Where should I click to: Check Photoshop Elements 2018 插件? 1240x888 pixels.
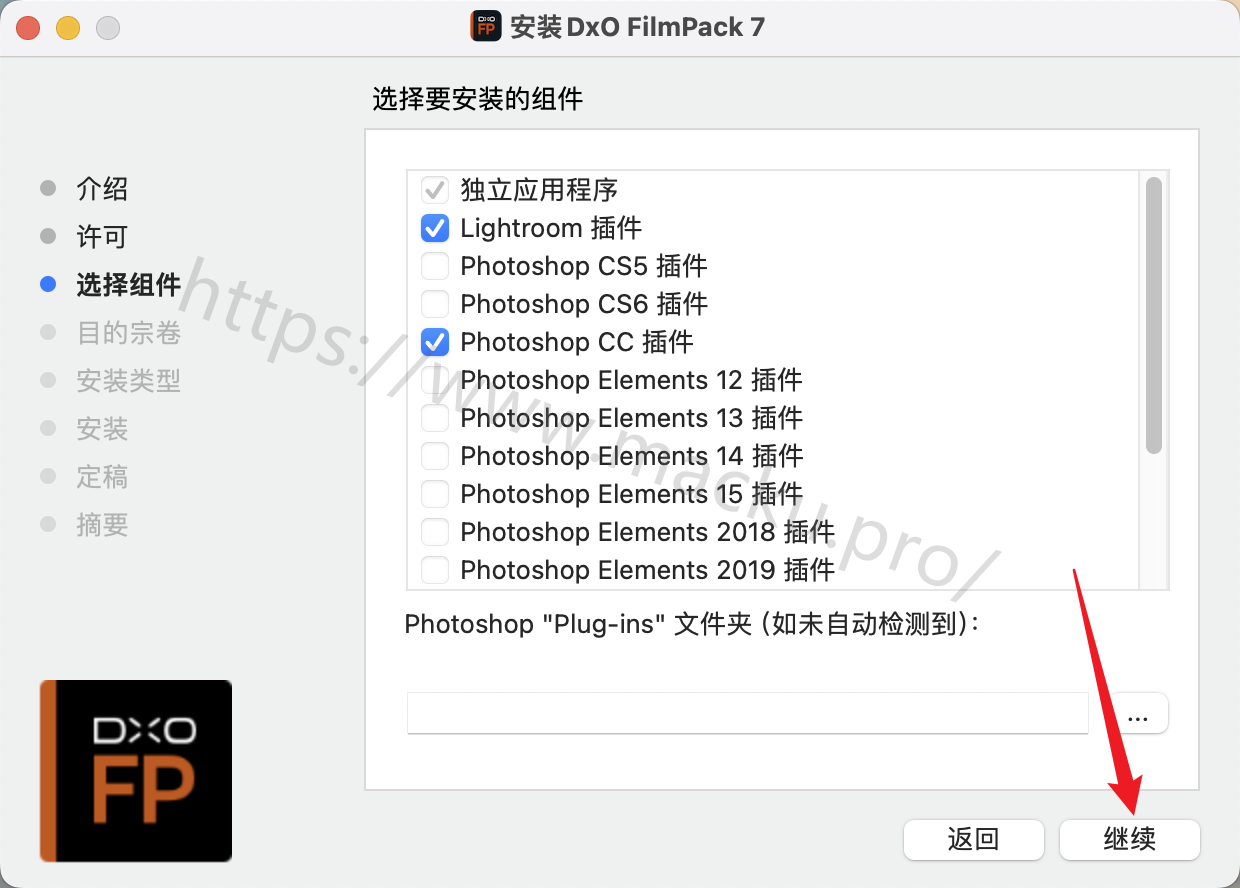[435, 532]
